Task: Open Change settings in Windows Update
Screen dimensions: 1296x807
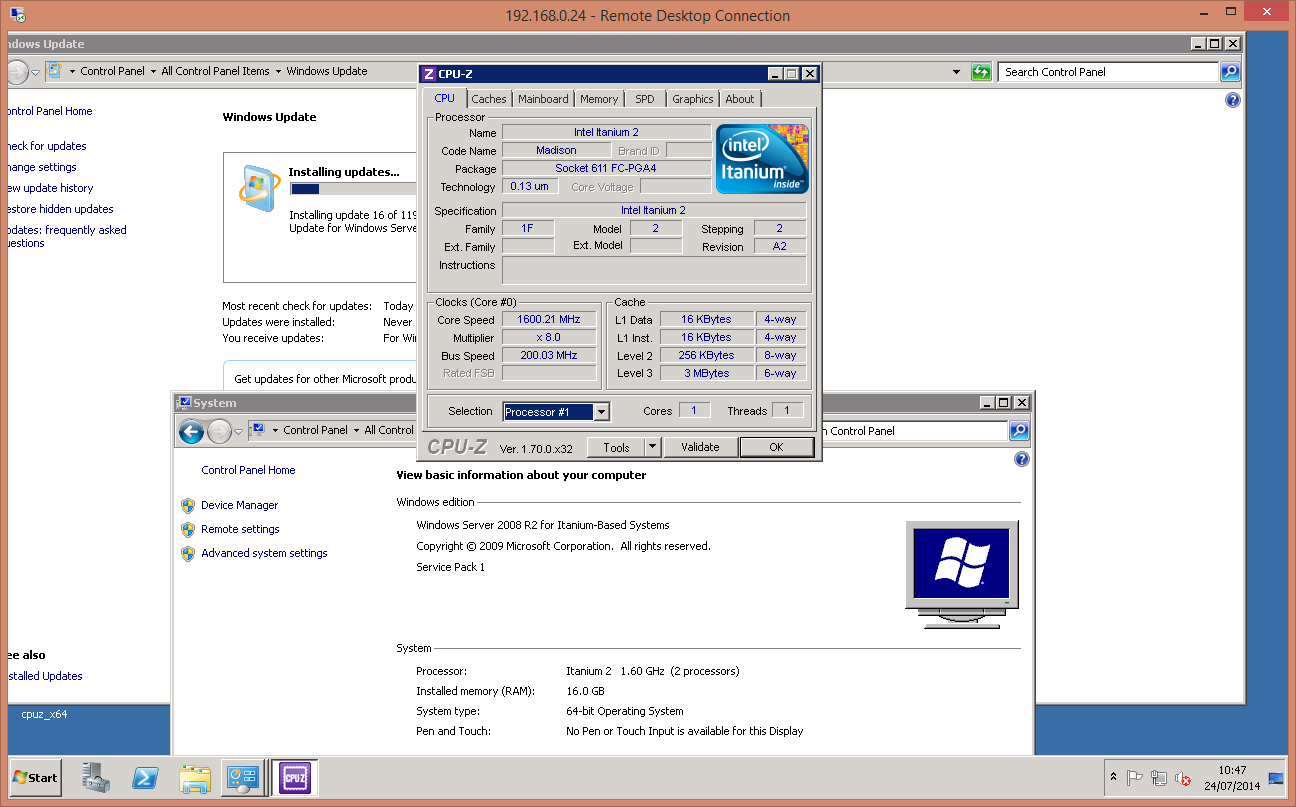Action: pos(41,167)
